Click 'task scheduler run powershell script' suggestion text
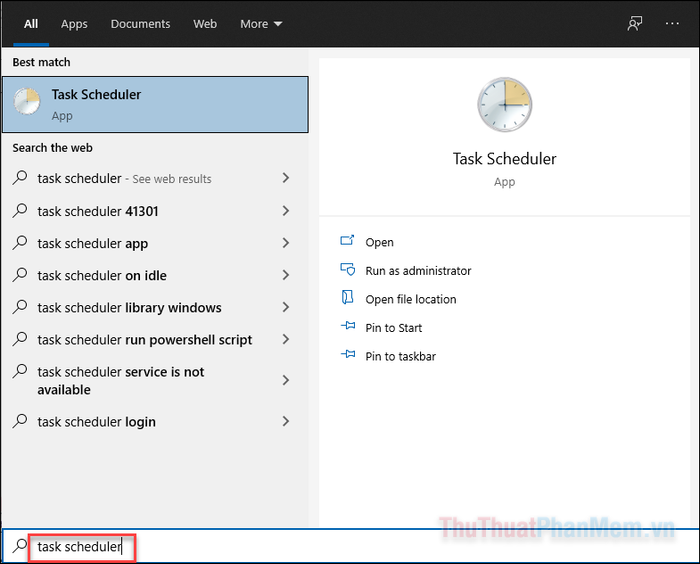The width and height of the screenshot is (700, 564). click(145, 340)
